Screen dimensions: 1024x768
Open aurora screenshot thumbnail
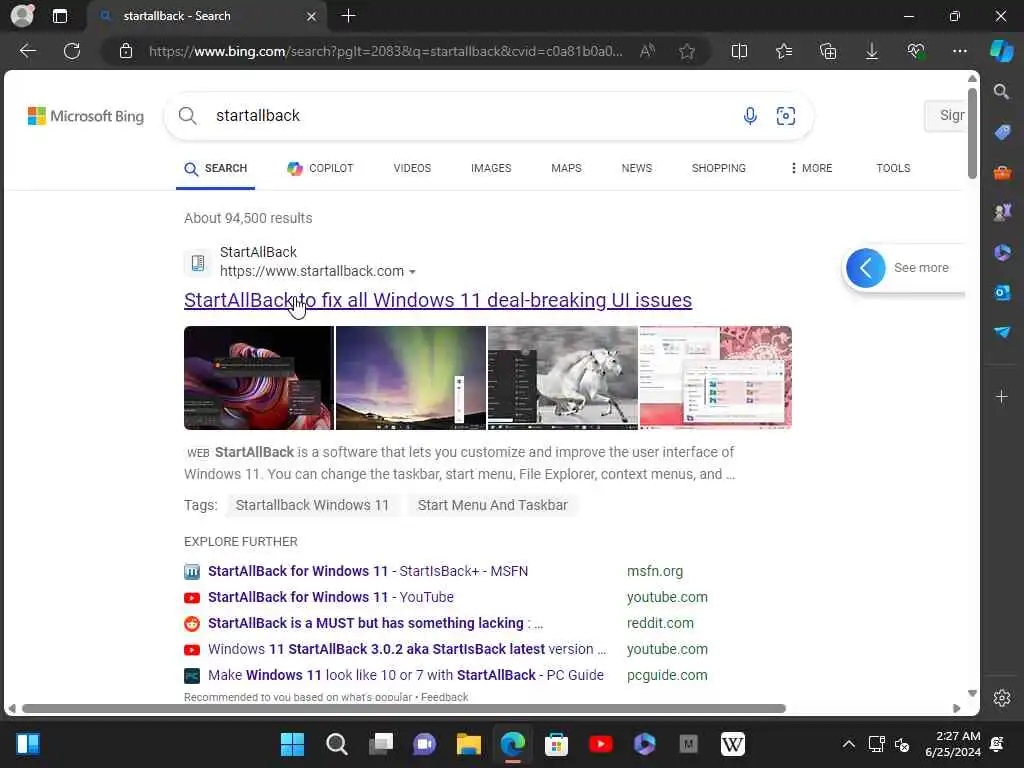[x=411, y=377]
